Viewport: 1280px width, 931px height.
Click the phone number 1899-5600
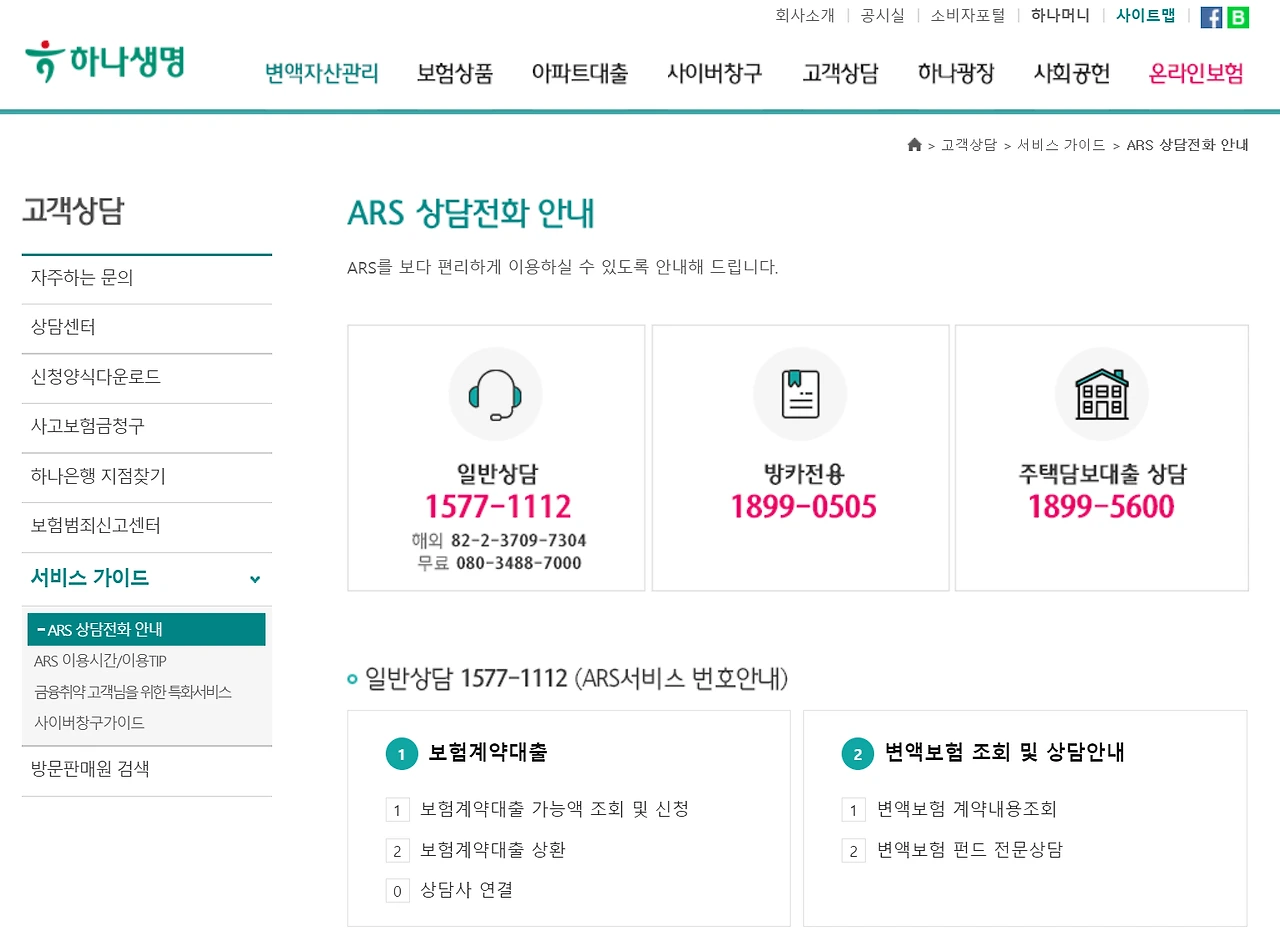click(1101, 506)
